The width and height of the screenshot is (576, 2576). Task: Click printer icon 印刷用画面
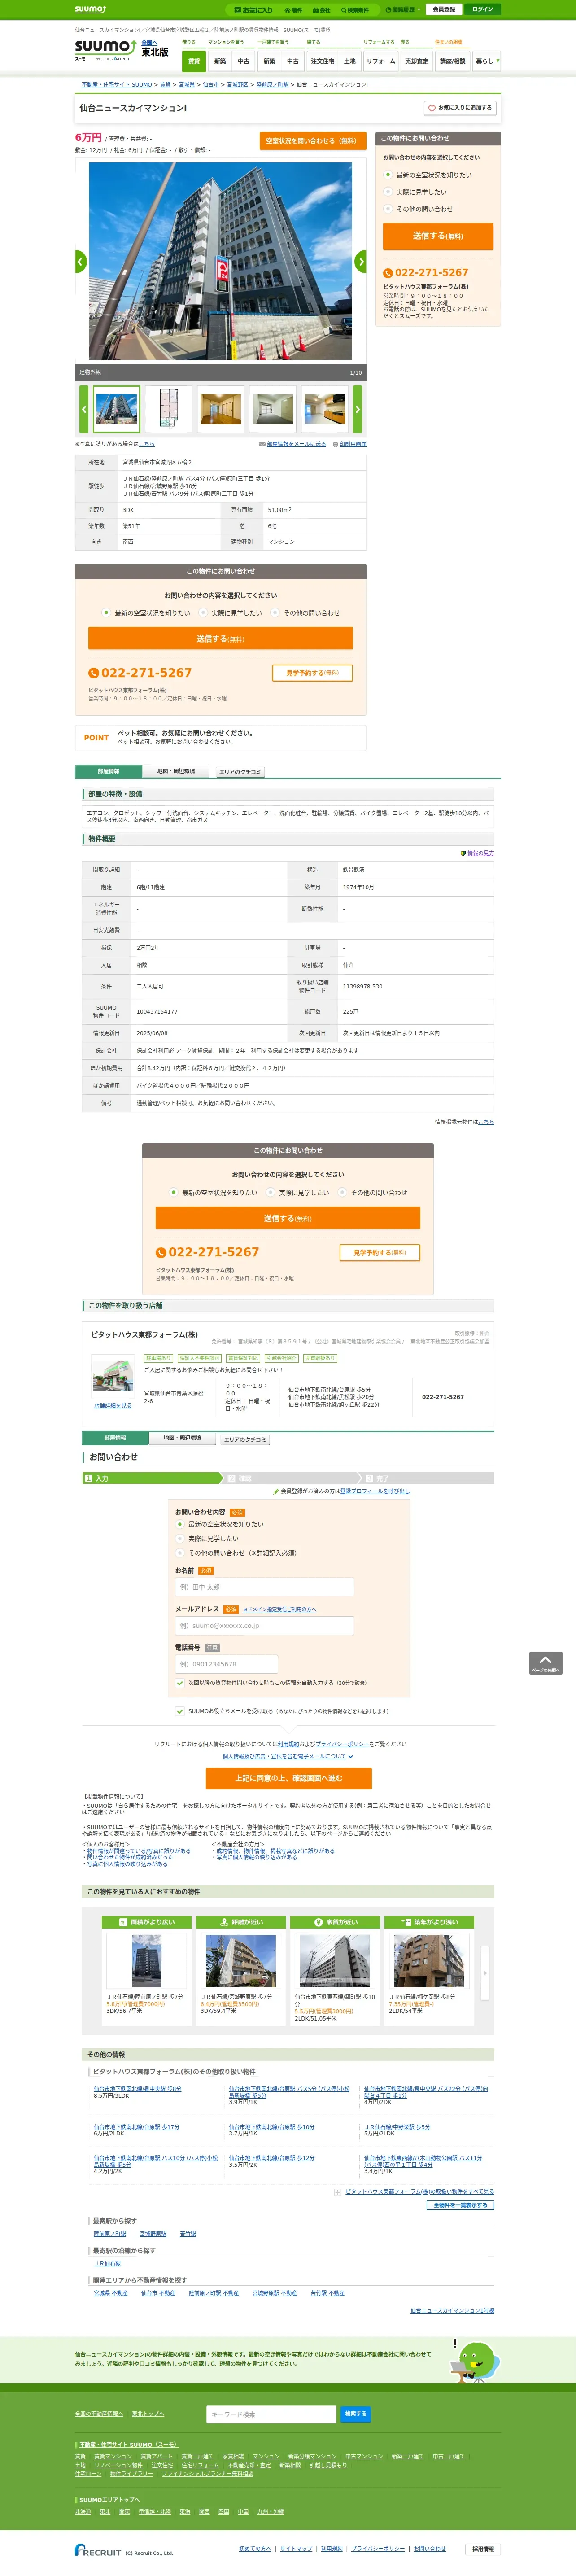pos(349,444)
